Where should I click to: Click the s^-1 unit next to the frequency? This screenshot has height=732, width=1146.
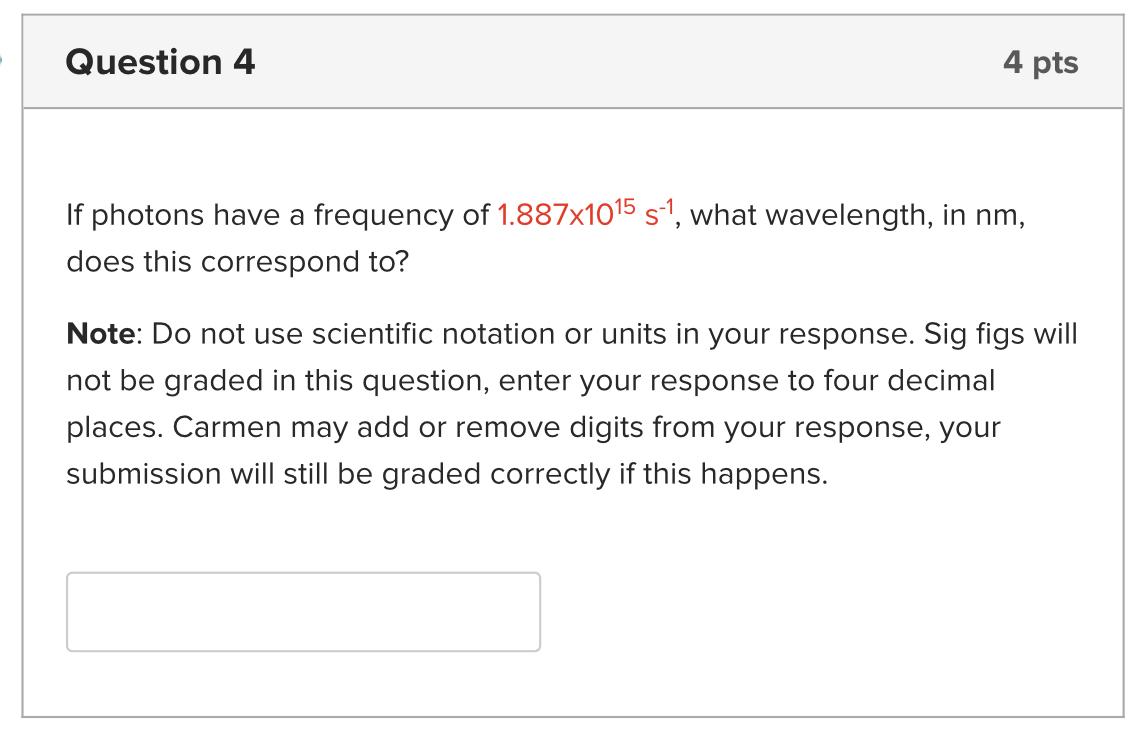(x=663, y=211)
